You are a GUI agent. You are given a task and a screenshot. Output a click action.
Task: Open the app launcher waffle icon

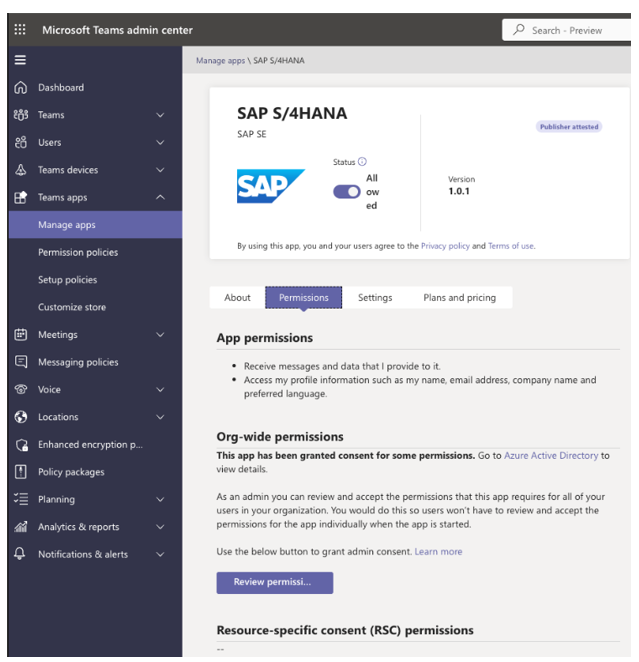(20, 30)
